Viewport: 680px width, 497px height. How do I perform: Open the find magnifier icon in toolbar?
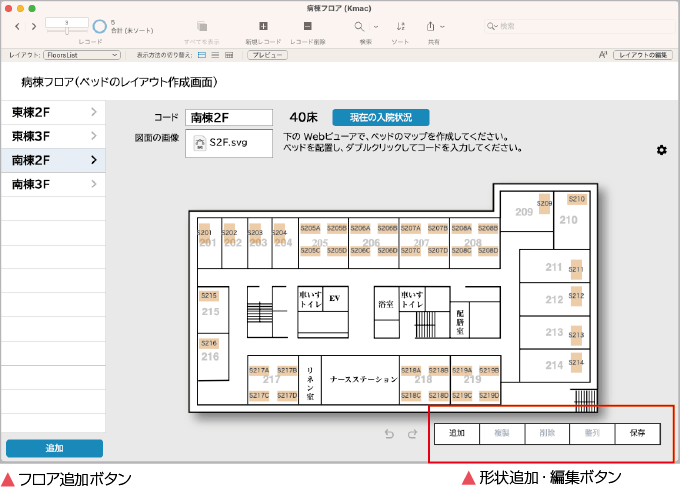click(x=359, y=26)
